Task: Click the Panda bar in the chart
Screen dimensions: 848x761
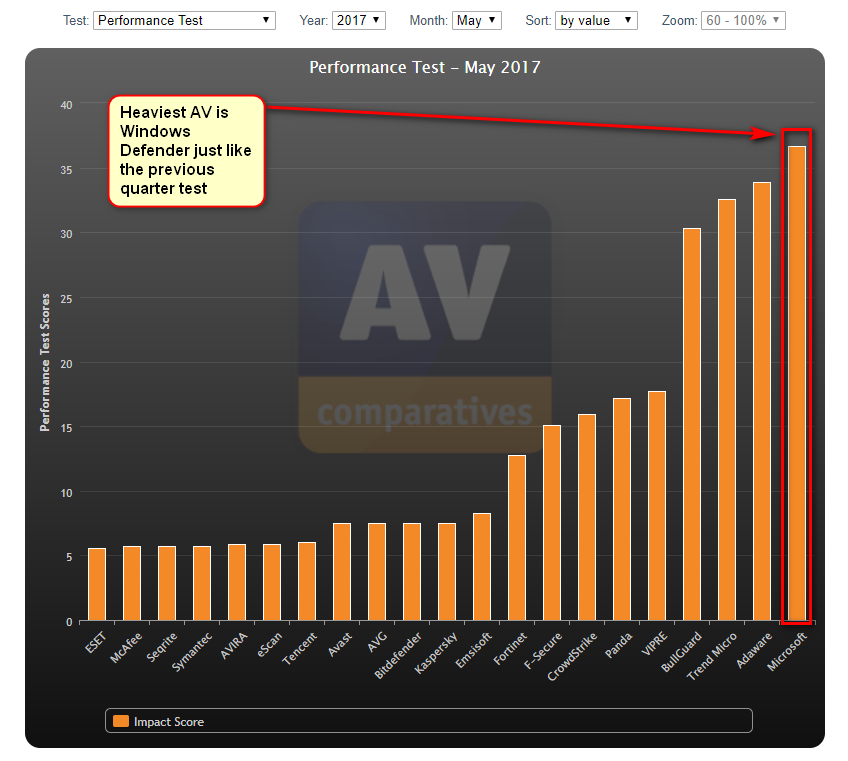Action: [x=622, y=509]
